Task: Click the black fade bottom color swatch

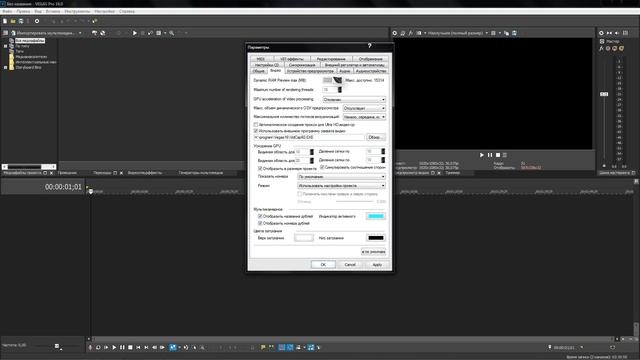Action: coord(376,238)
